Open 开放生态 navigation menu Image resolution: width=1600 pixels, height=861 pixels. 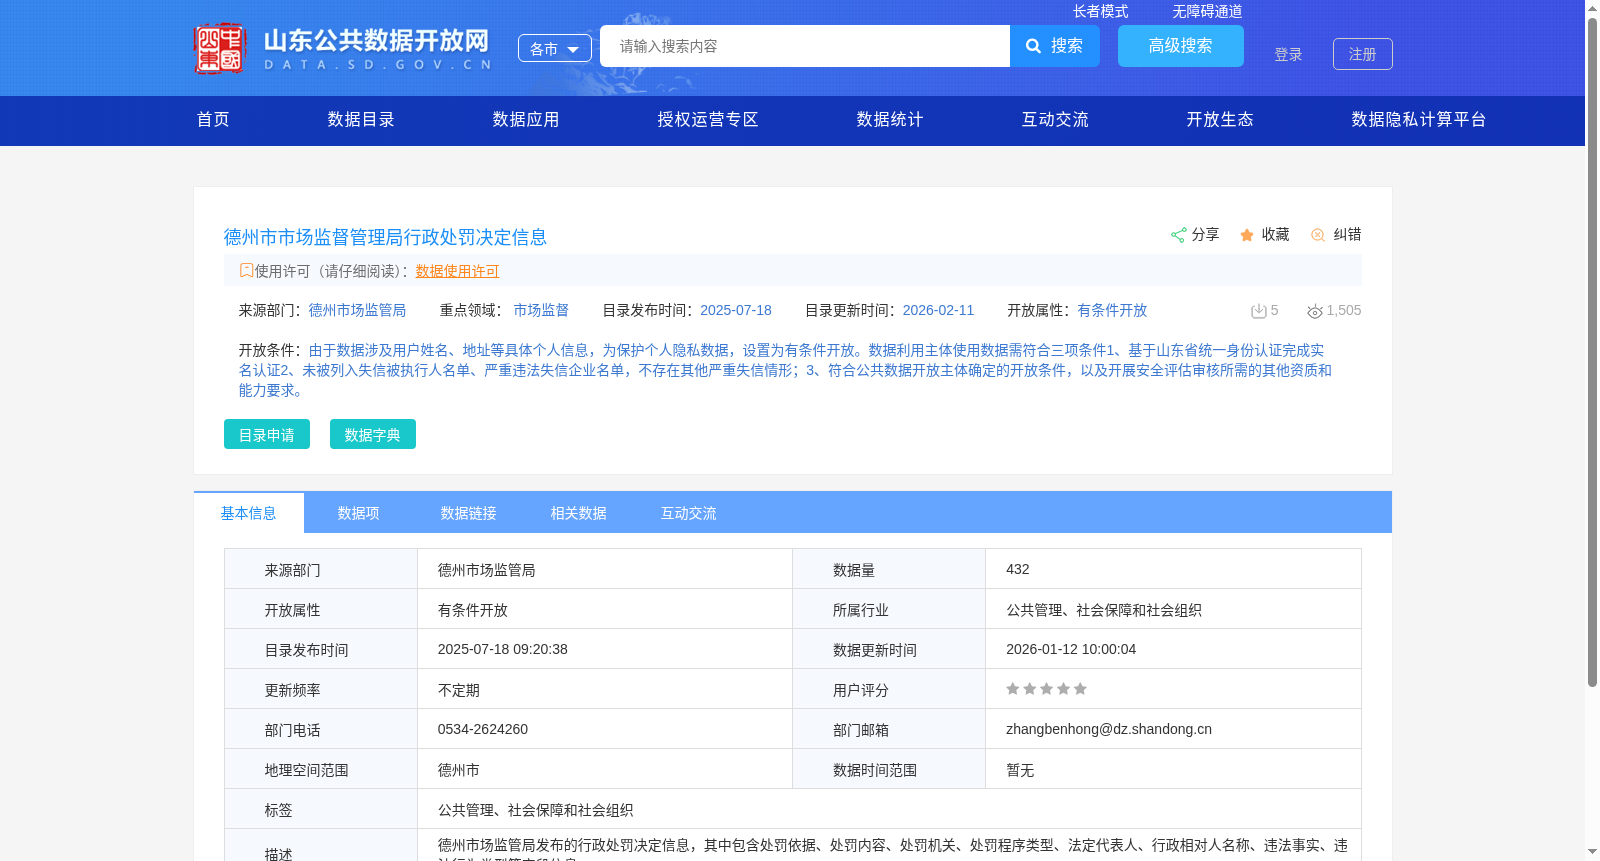tap(1220, 119)
